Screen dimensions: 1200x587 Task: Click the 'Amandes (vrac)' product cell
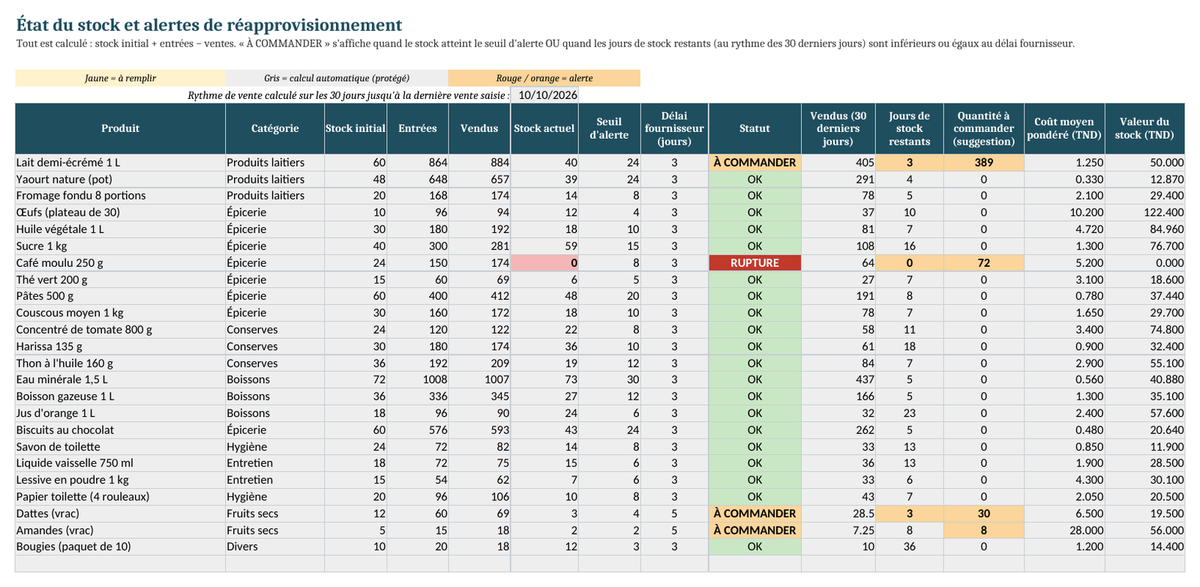point(120,530)
